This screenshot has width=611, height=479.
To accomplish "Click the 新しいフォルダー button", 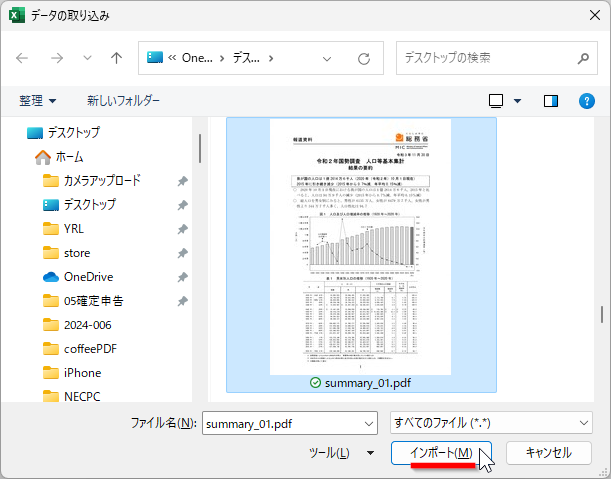I will click(123, 101).
